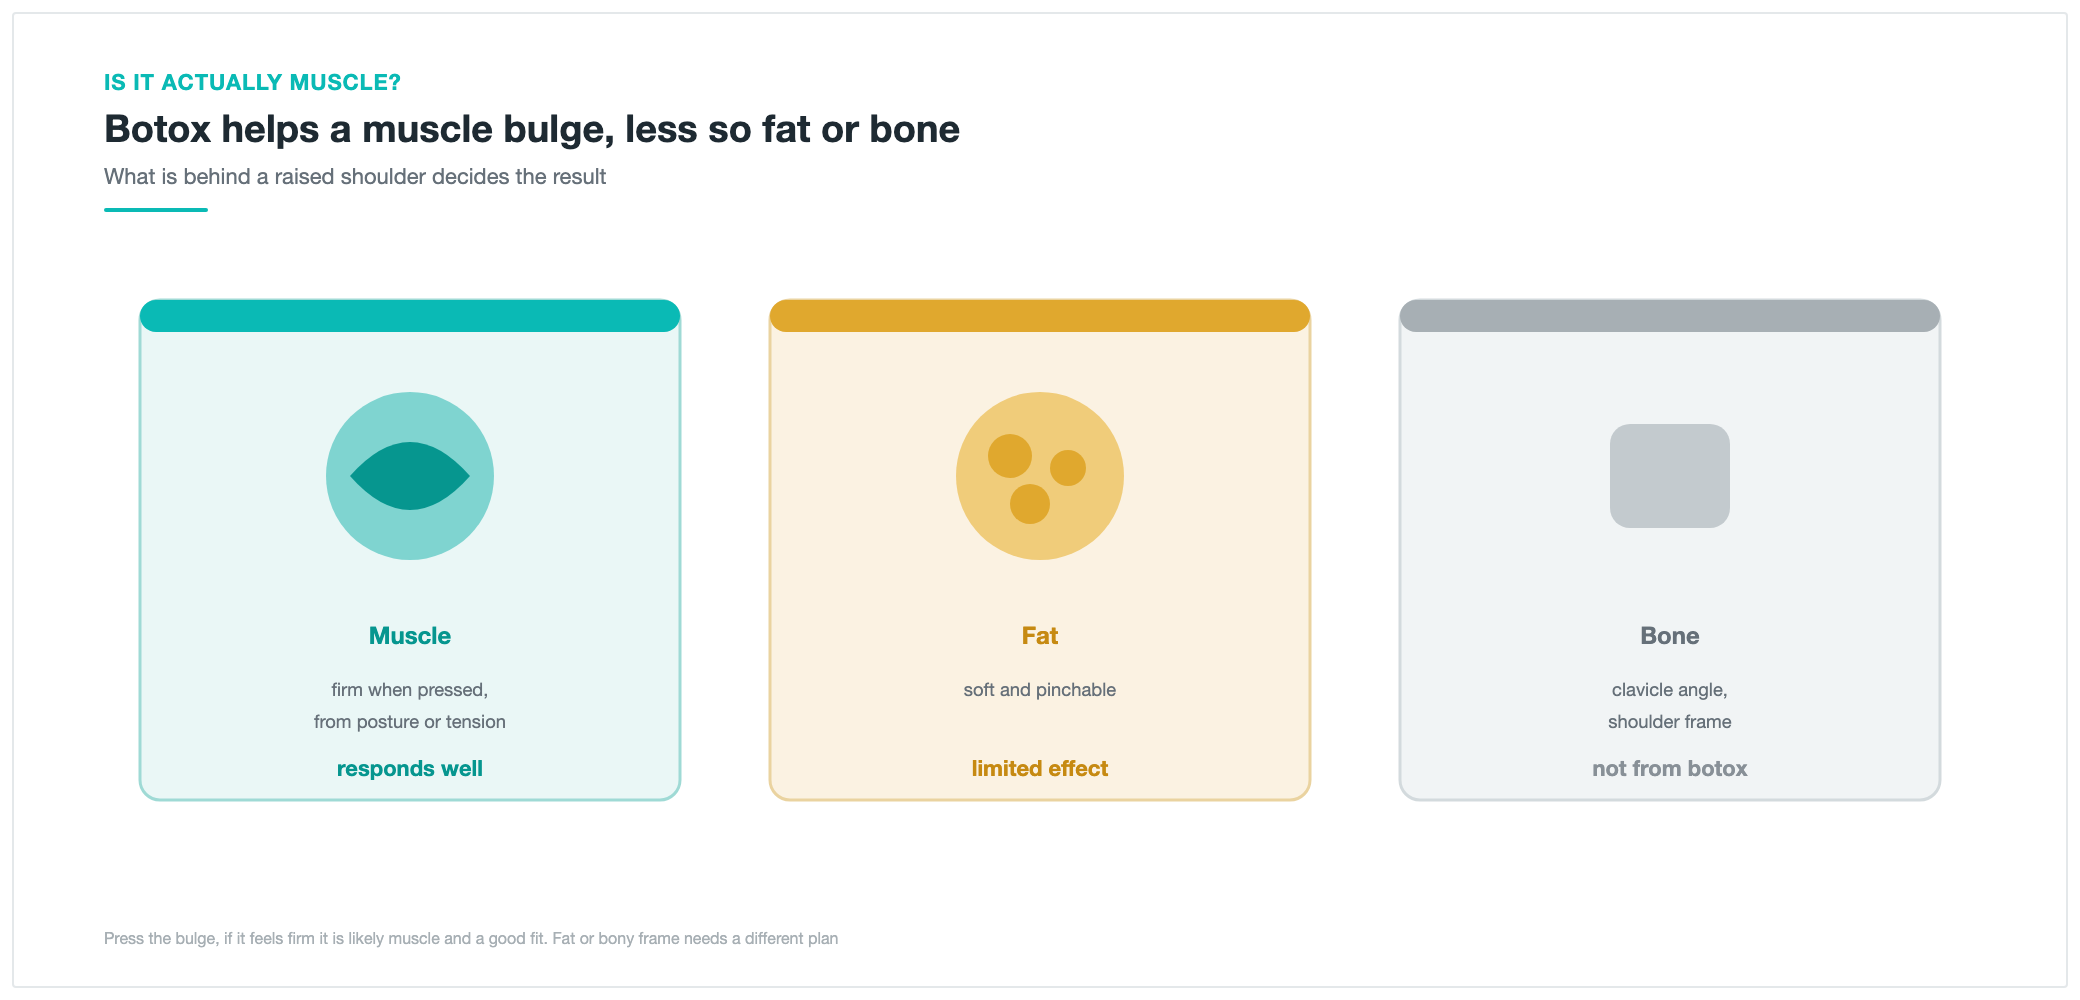Click the teal Muscle card header bar
The image size is (2080, 1000).
tap(410, 316)
